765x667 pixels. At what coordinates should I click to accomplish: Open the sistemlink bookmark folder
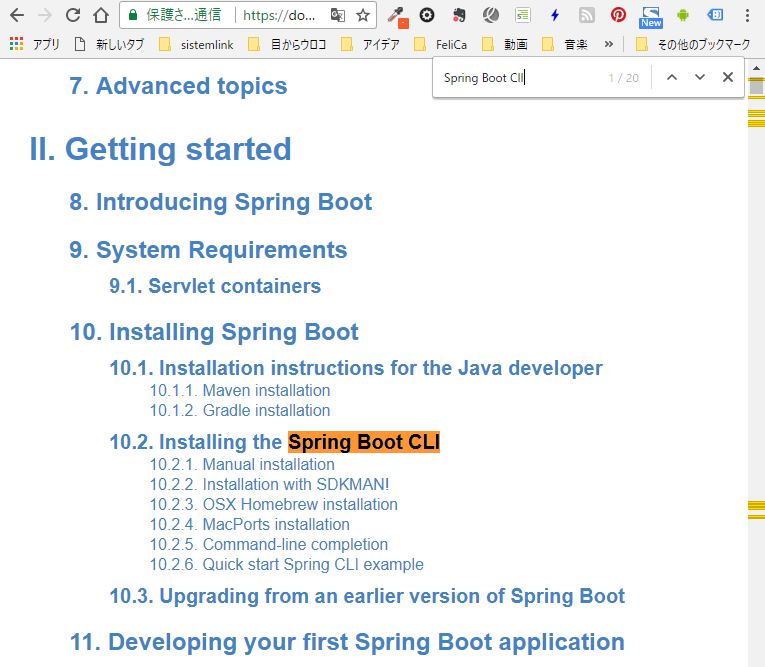[x=197, y=44]
